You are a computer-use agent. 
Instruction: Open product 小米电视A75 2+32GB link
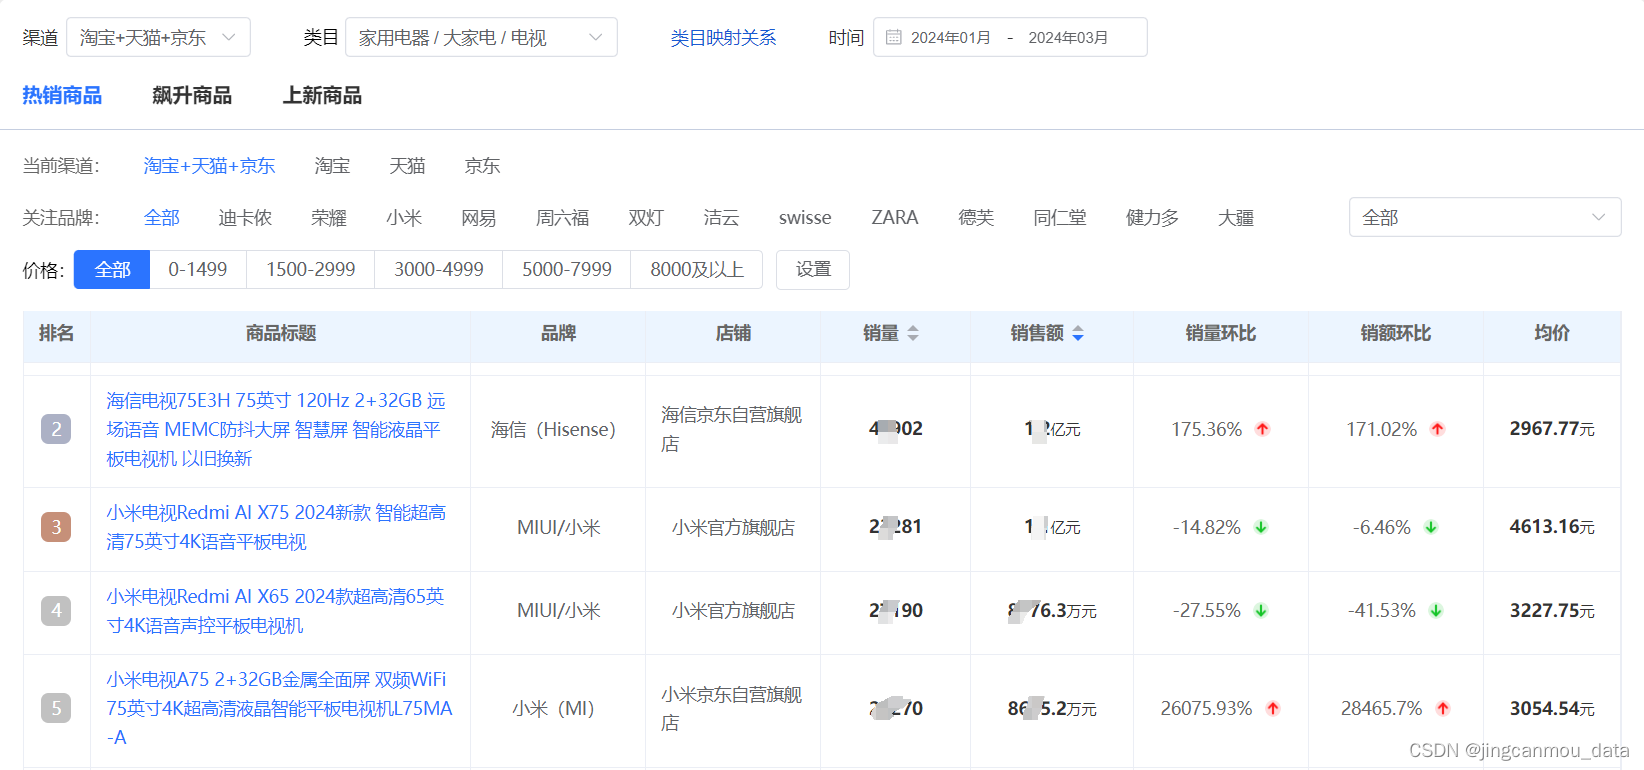280,709
